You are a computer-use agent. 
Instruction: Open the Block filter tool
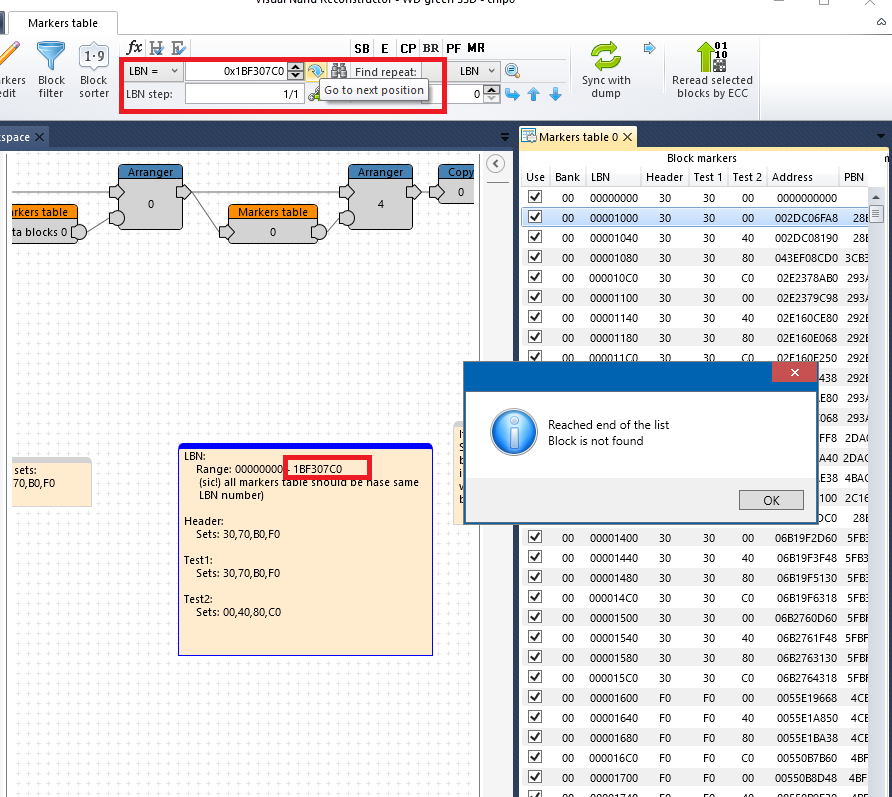point(51,69)
